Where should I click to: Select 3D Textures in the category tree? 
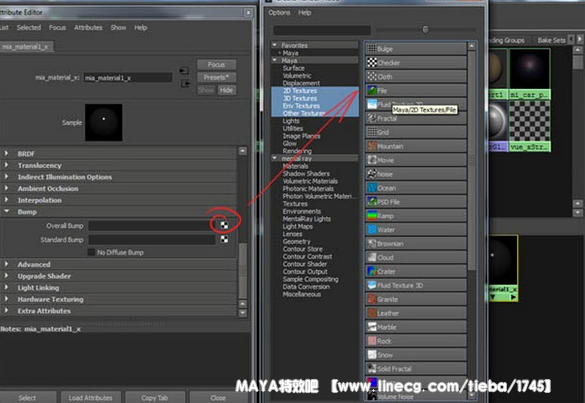[300, 98]
